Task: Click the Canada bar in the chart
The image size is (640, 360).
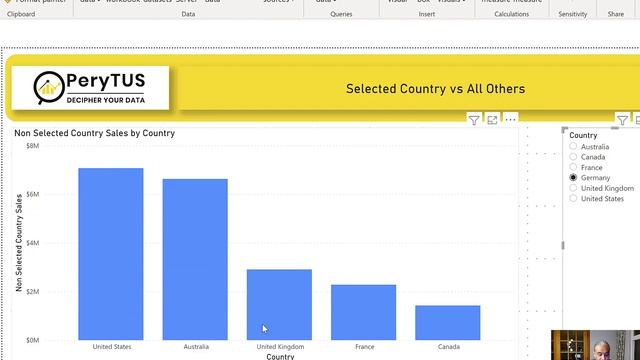Action: (x=448, y=322)
